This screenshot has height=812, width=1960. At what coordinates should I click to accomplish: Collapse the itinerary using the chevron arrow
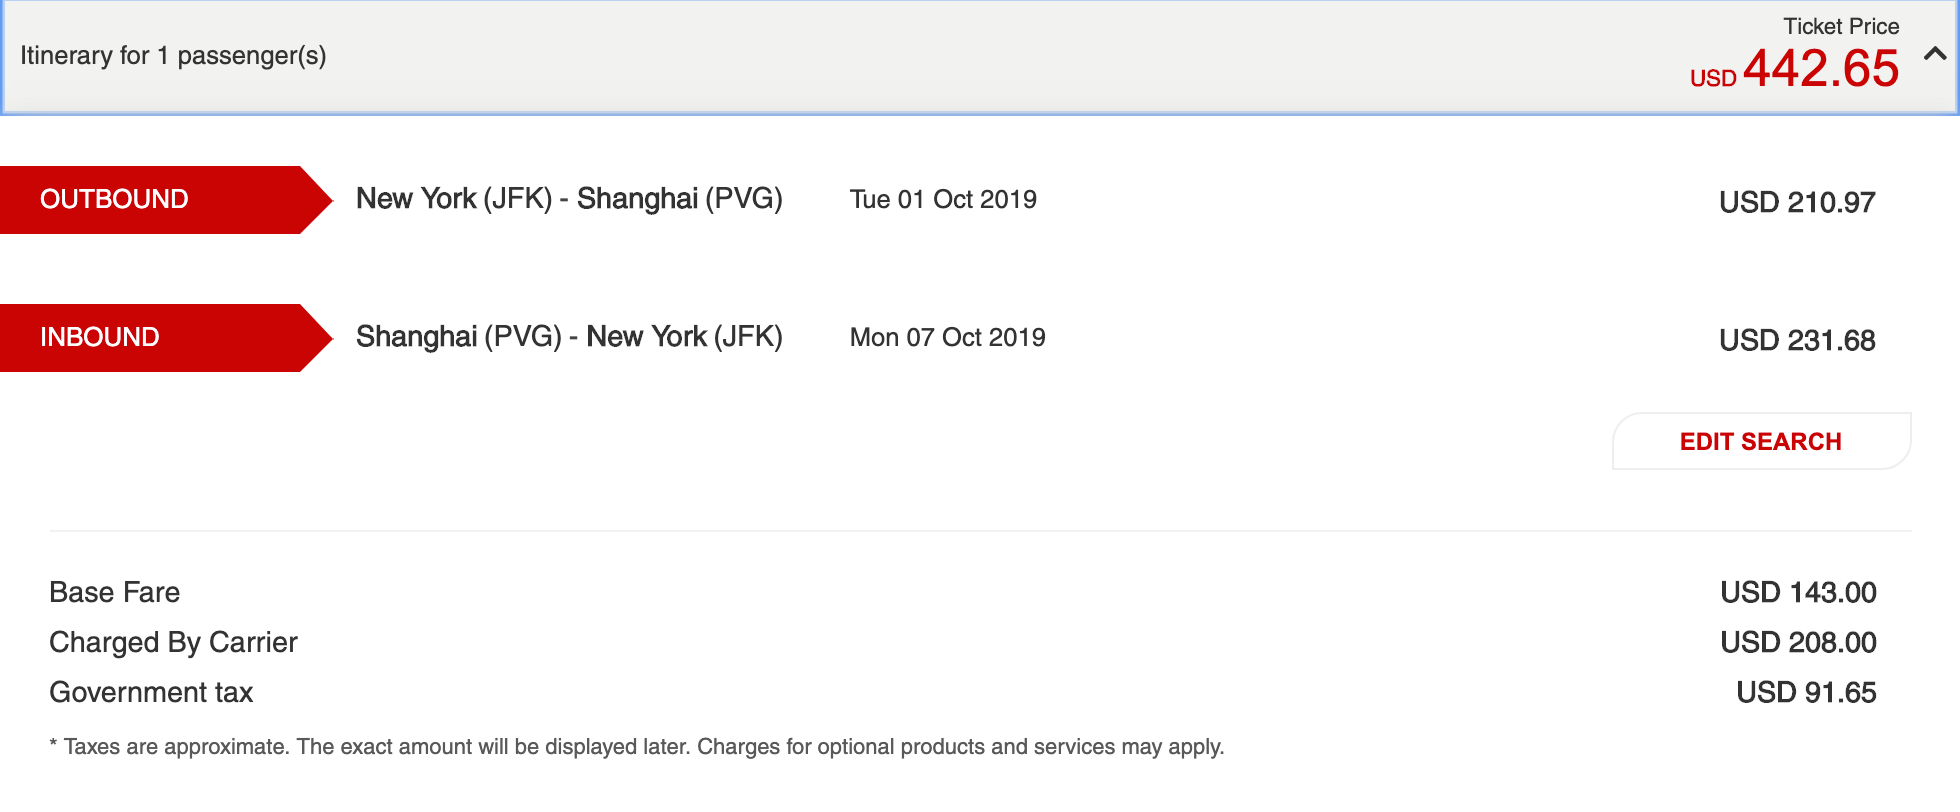1935,54
